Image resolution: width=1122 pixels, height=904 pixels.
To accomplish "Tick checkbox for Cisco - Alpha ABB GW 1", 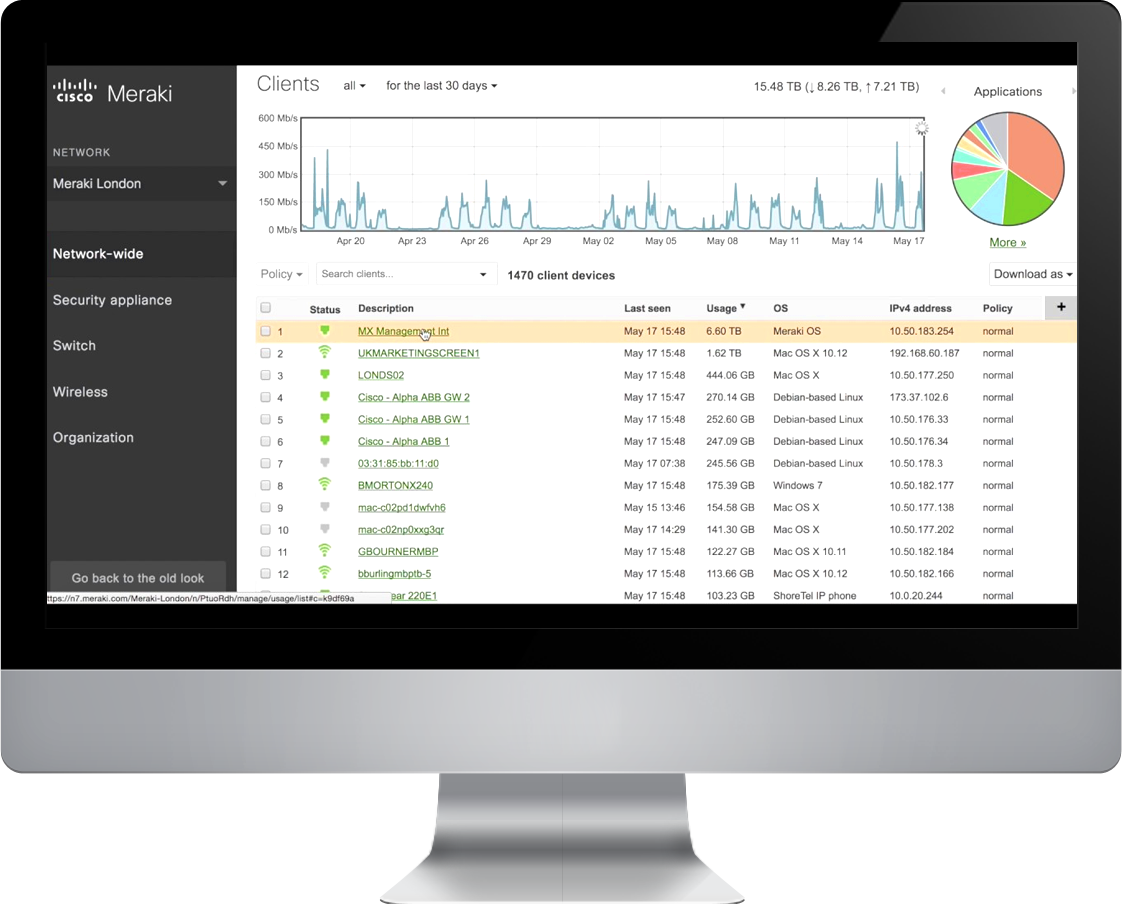I will [x=265, y=419].
